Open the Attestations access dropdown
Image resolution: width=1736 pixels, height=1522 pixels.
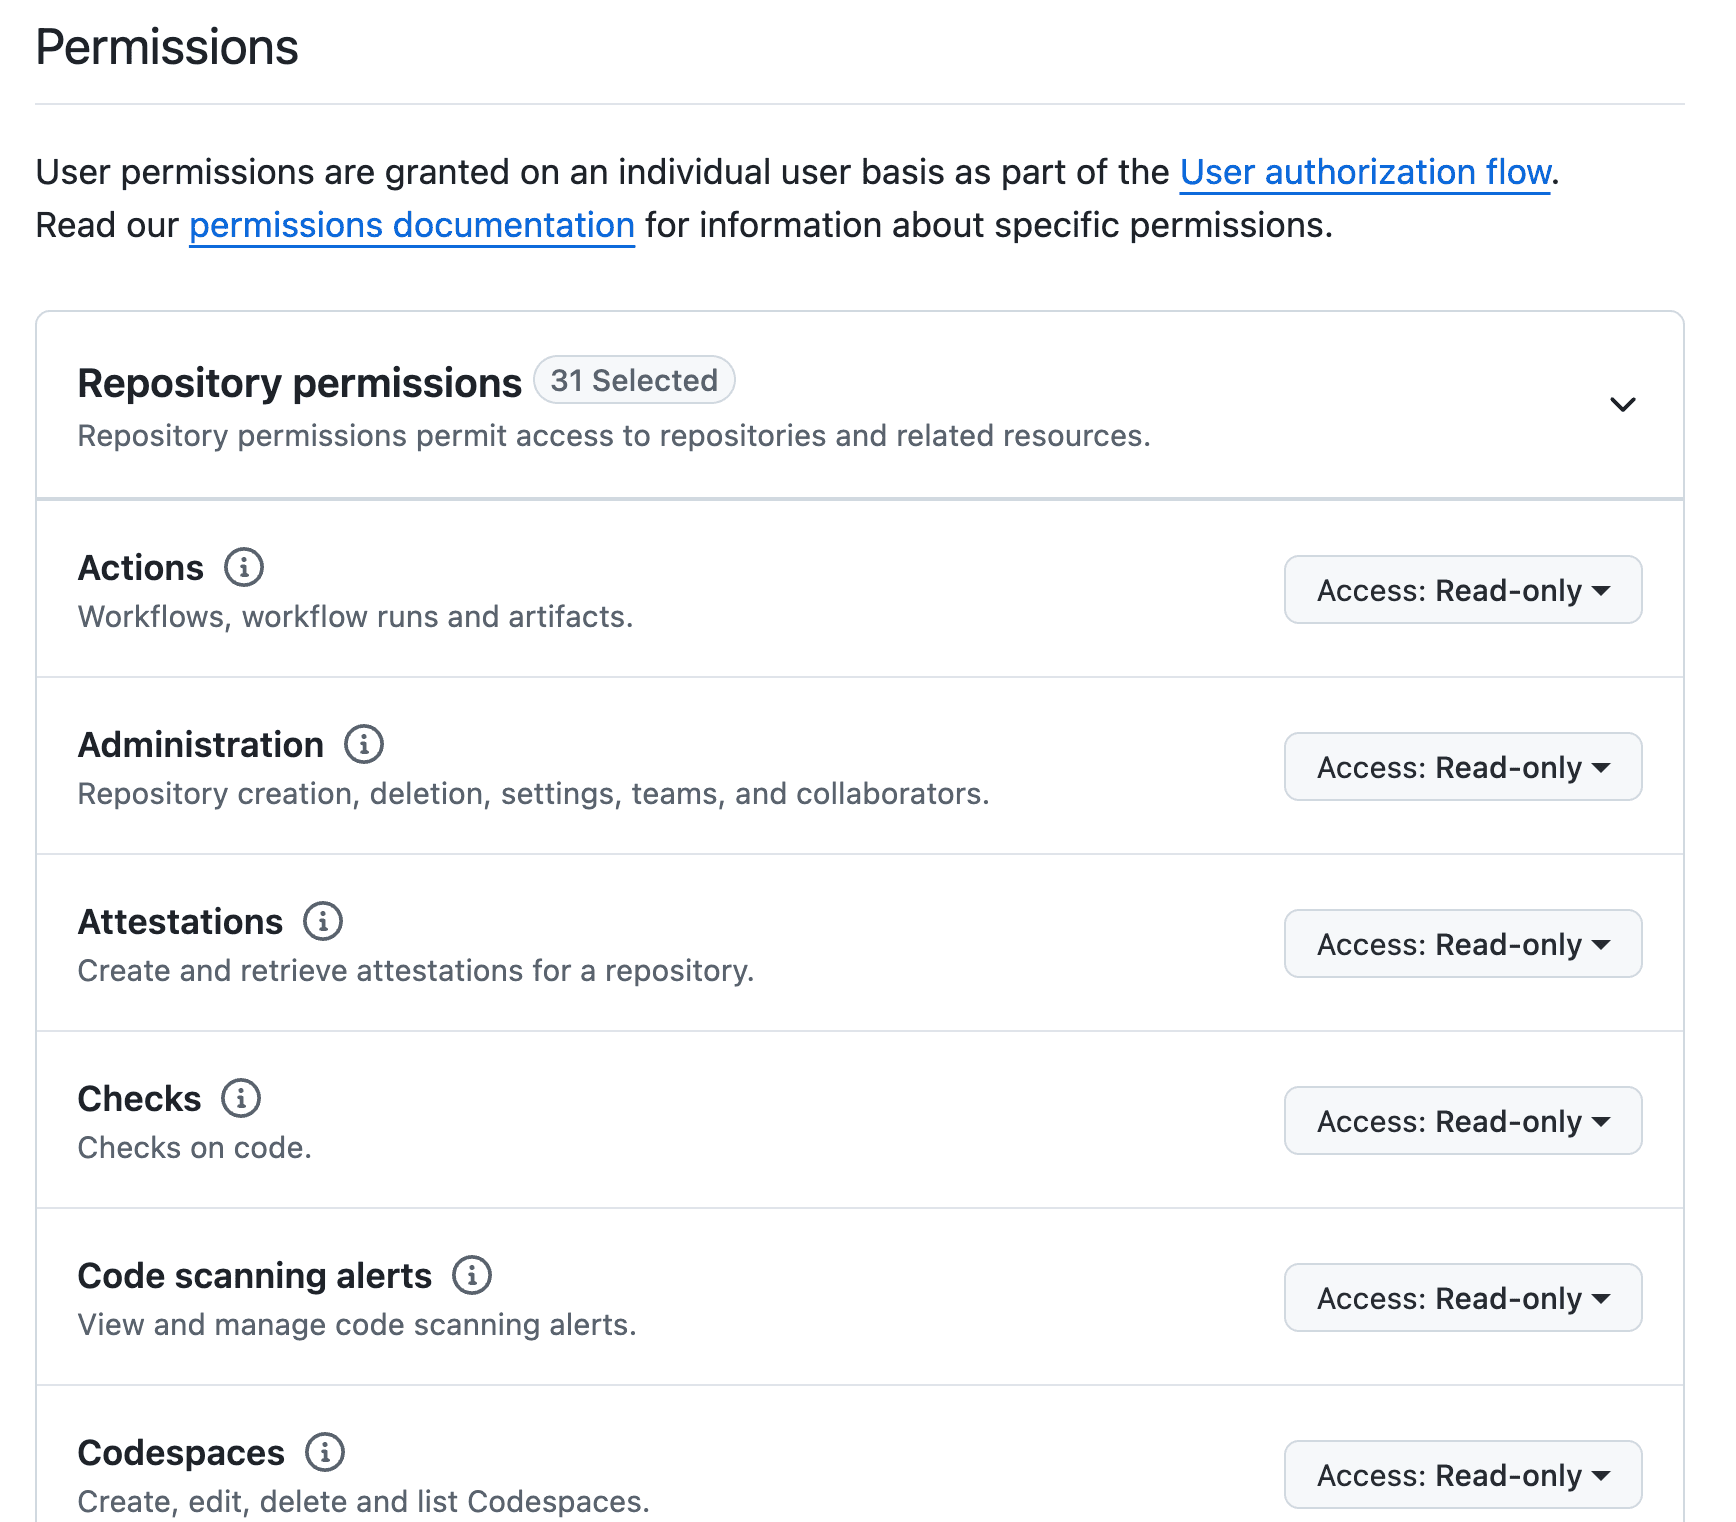click(x=1462, y=944)
